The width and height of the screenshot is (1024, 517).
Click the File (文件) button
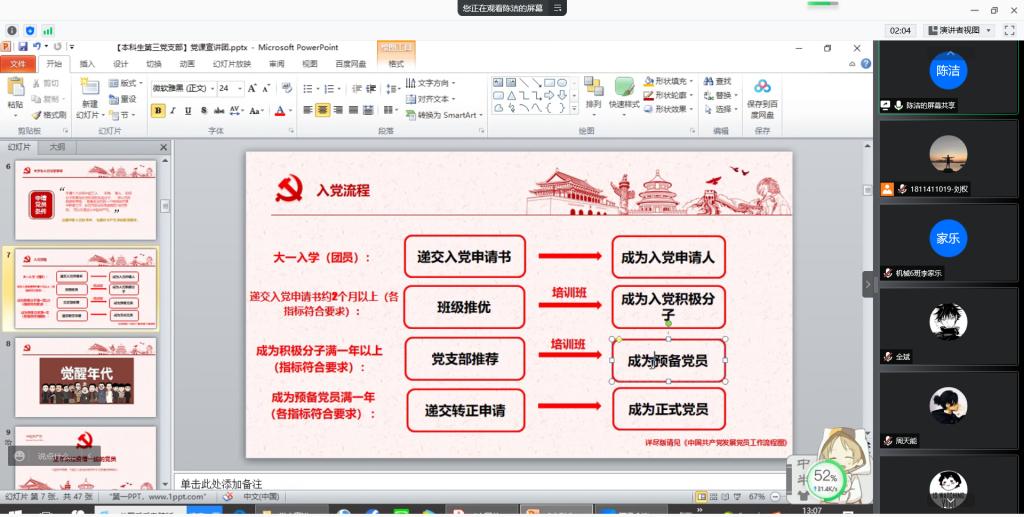[17, 64]
